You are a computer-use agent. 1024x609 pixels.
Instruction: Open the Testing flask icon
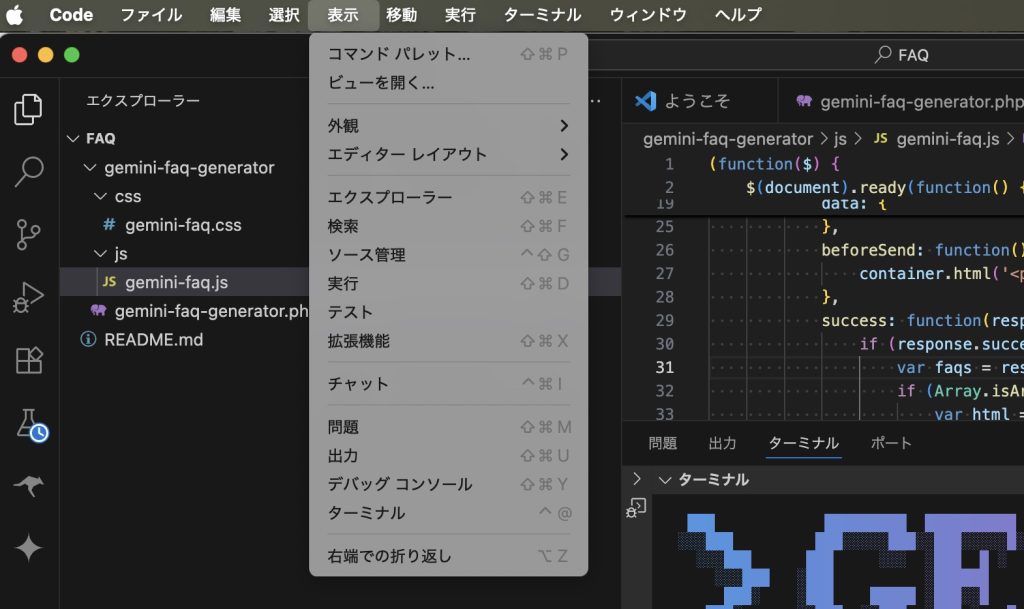[x=30, y=424]
